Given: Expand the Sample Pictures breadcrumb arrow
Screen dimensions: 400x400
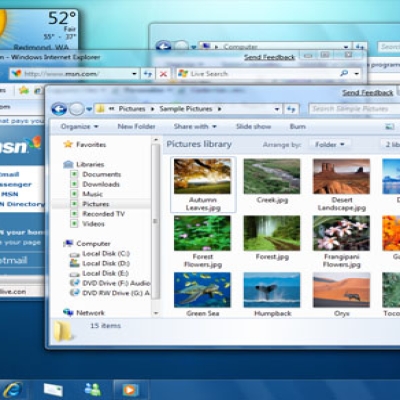Looking at the screenshot, I should [220, 109].
